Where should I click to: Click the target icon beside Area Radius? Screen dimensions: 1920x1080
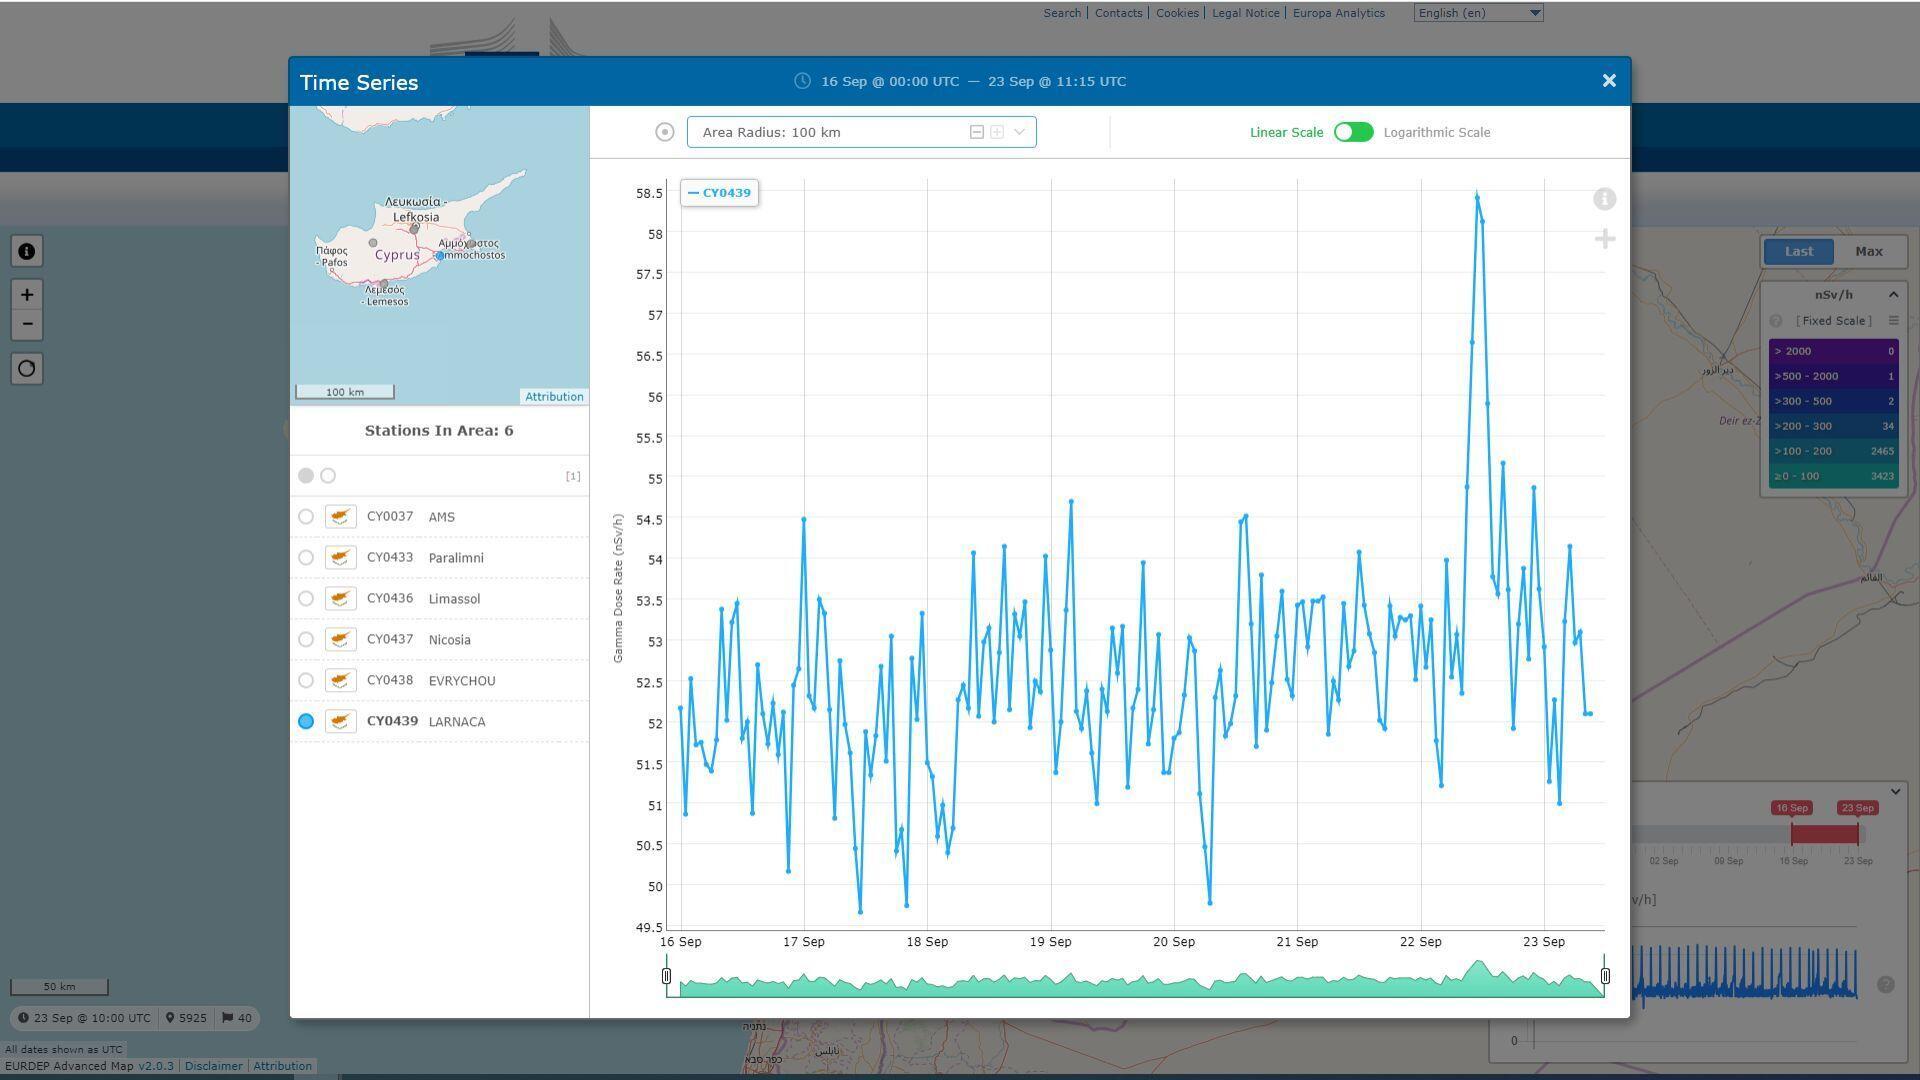pos(664,132)
